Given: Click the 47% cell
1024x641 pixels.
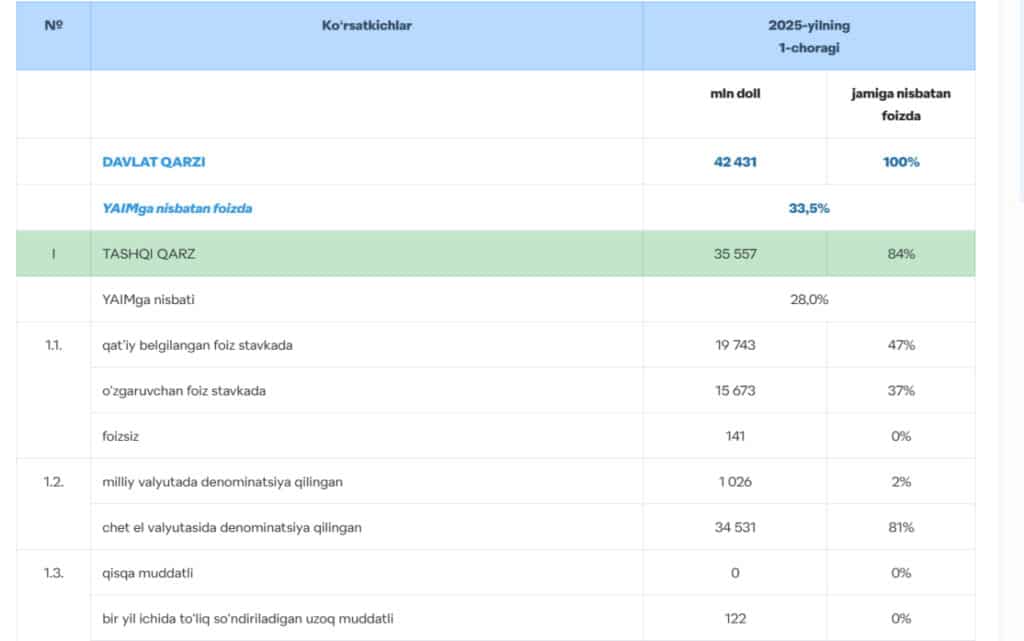Looking at the screenshot, I should pyautogui.click(x=901, y=345).
